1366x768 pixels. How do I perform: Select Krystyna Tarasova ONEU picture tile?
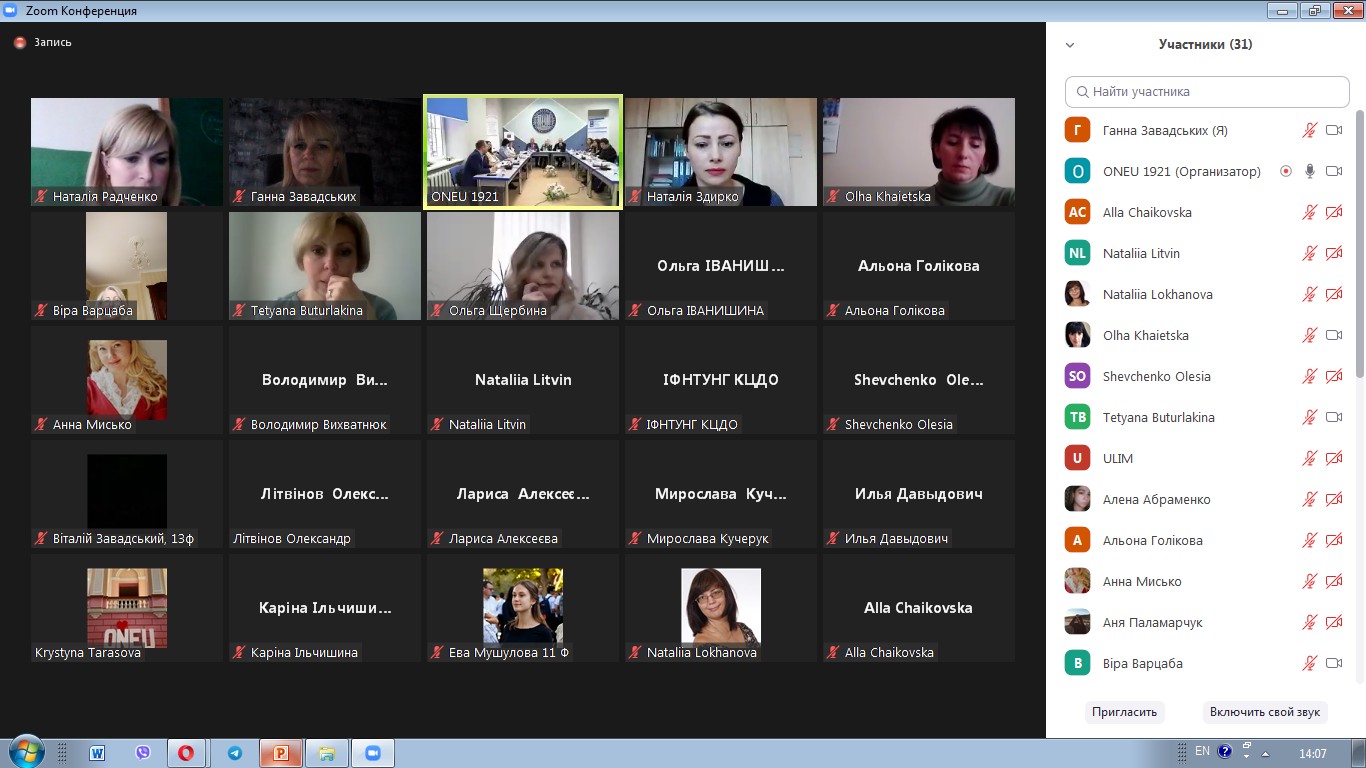coord(127,608)
